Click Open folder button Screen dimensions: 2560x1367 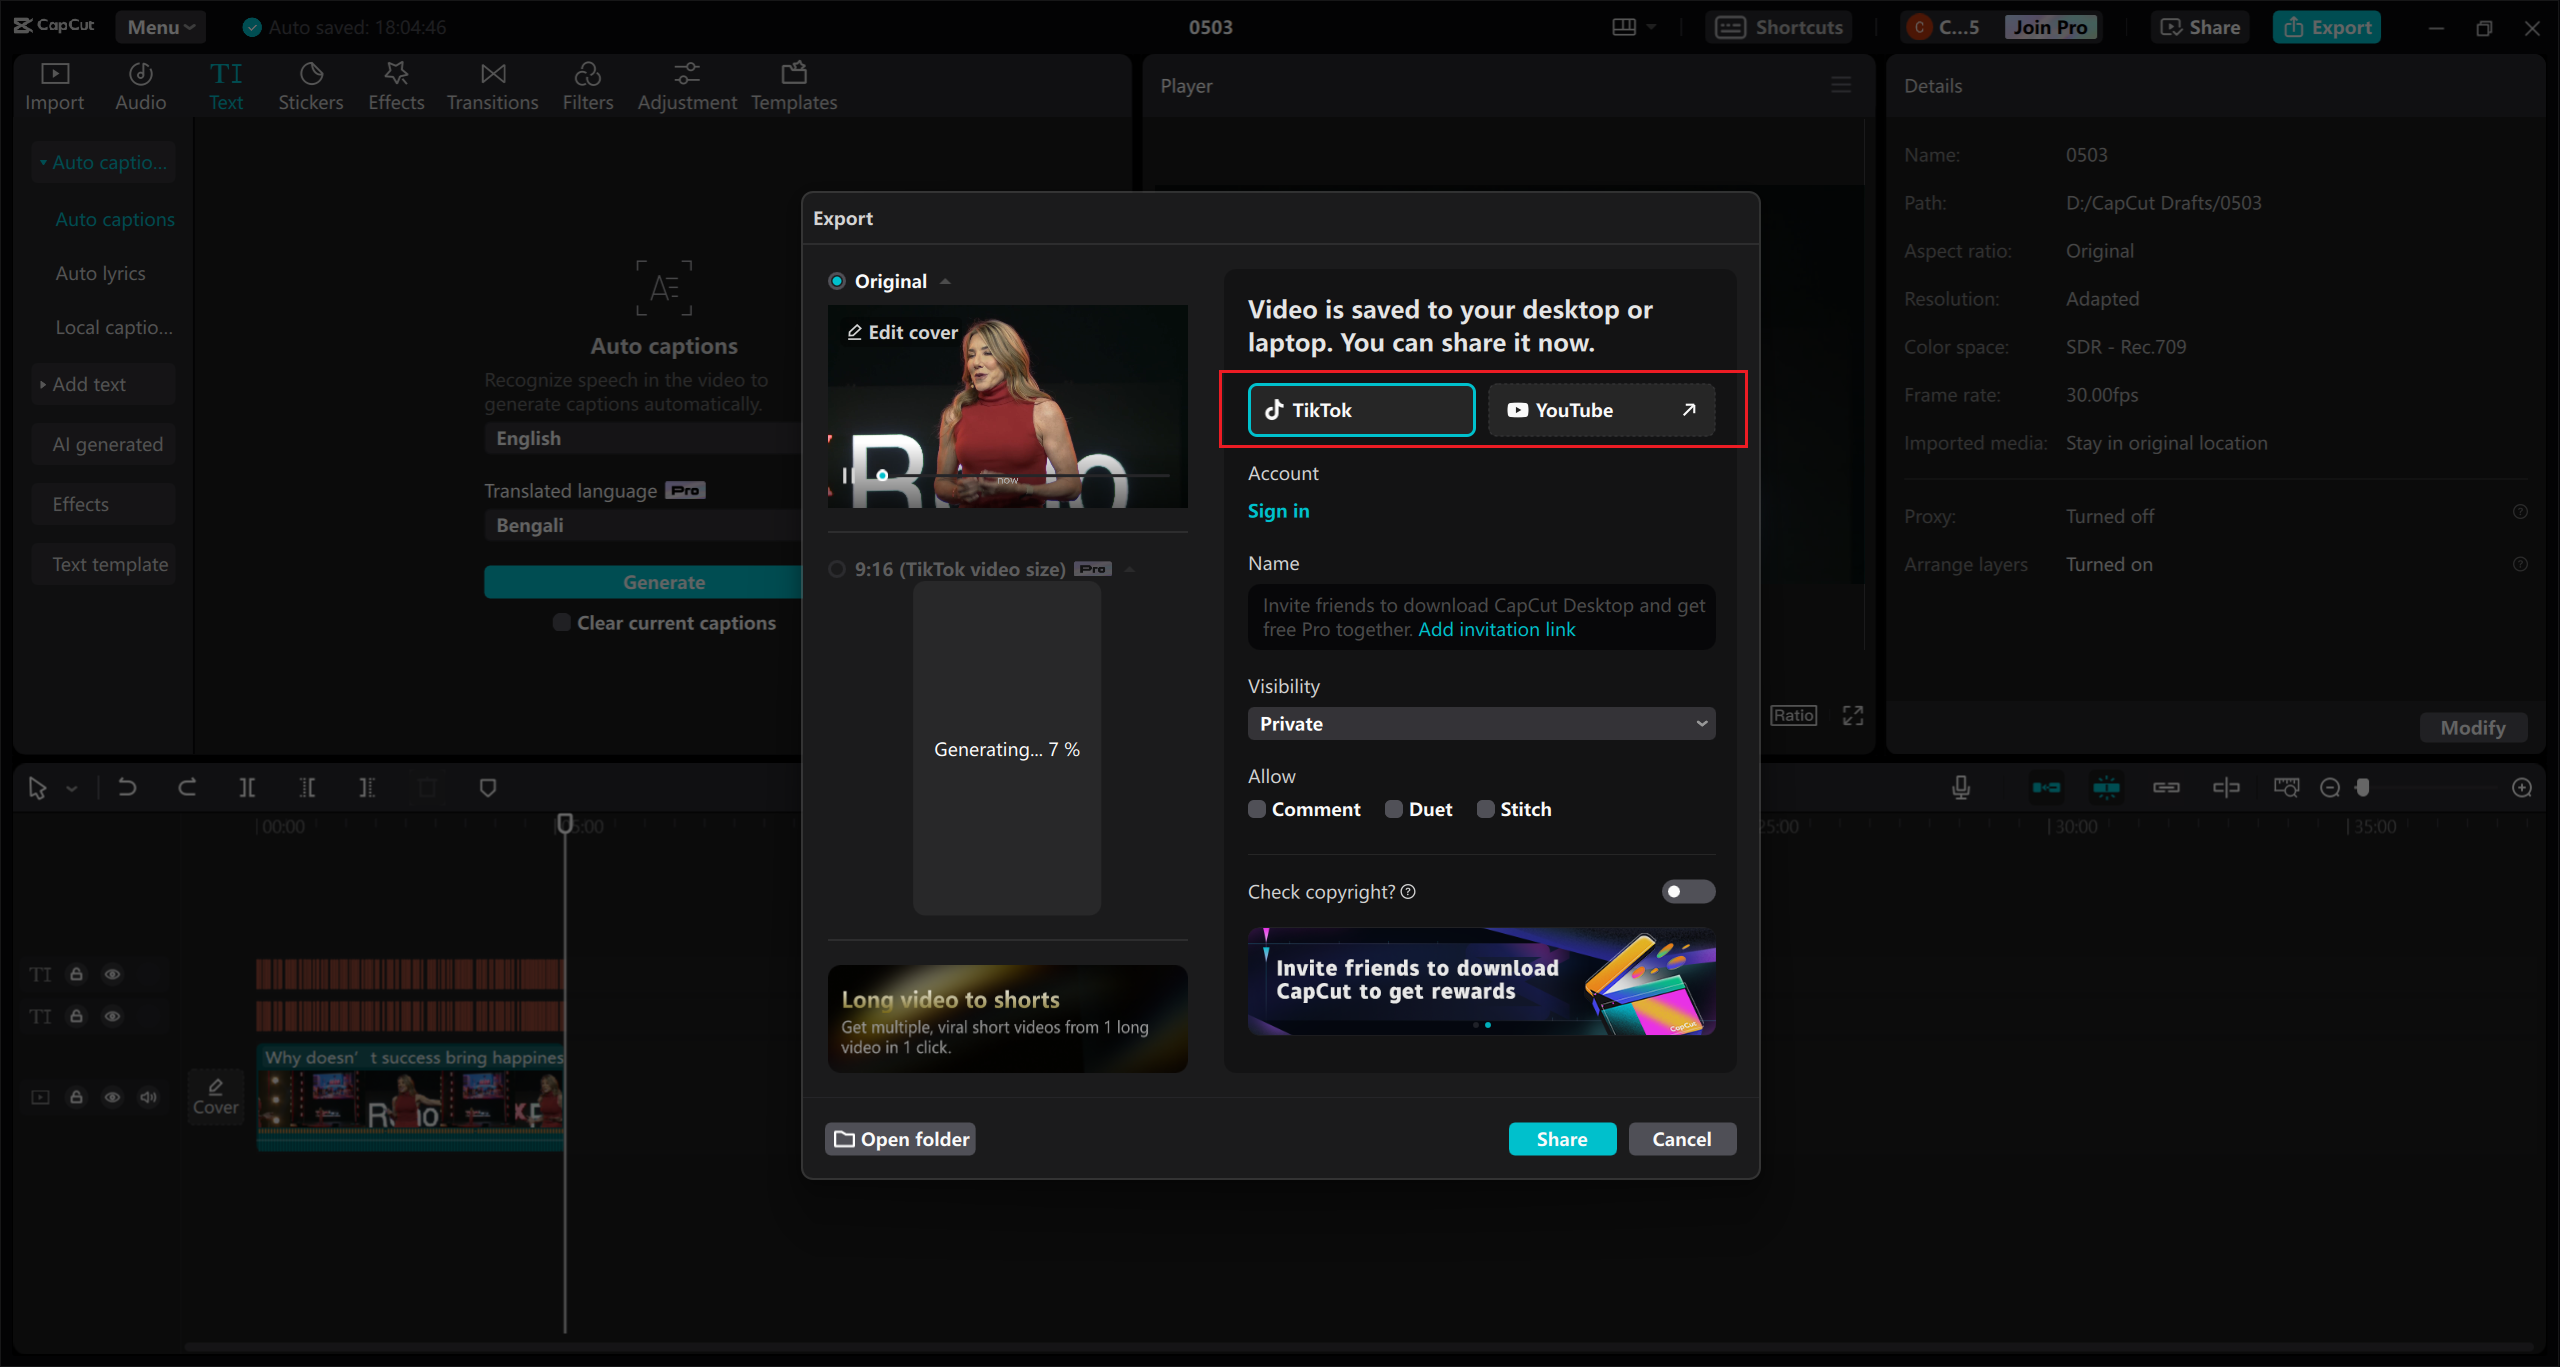coord(900,1139)
